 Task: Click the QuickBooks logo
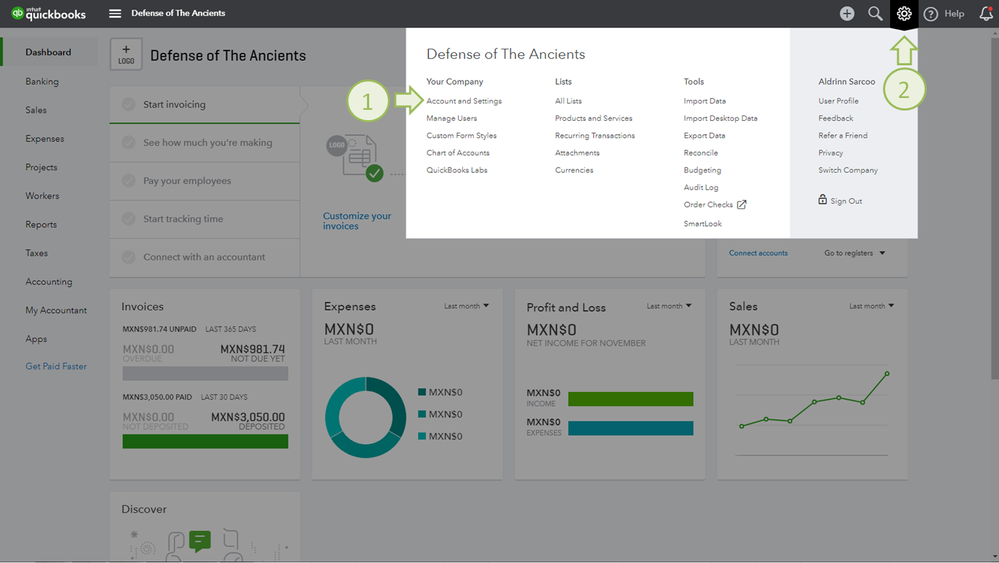tap(48, 13)
